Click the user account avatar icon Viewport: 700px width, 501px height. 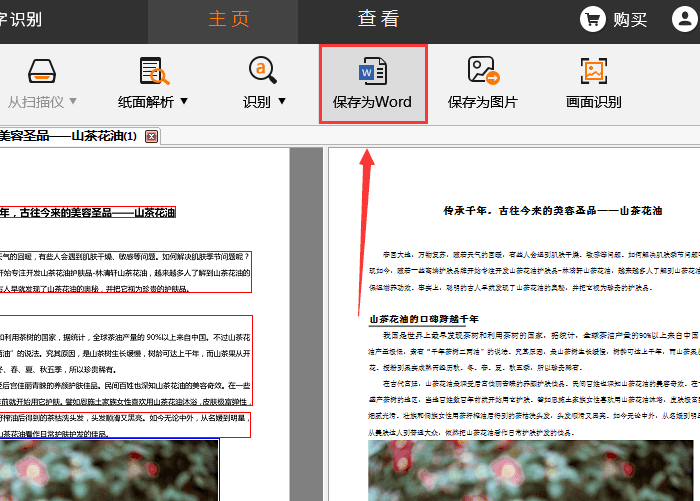coord(682,19)
